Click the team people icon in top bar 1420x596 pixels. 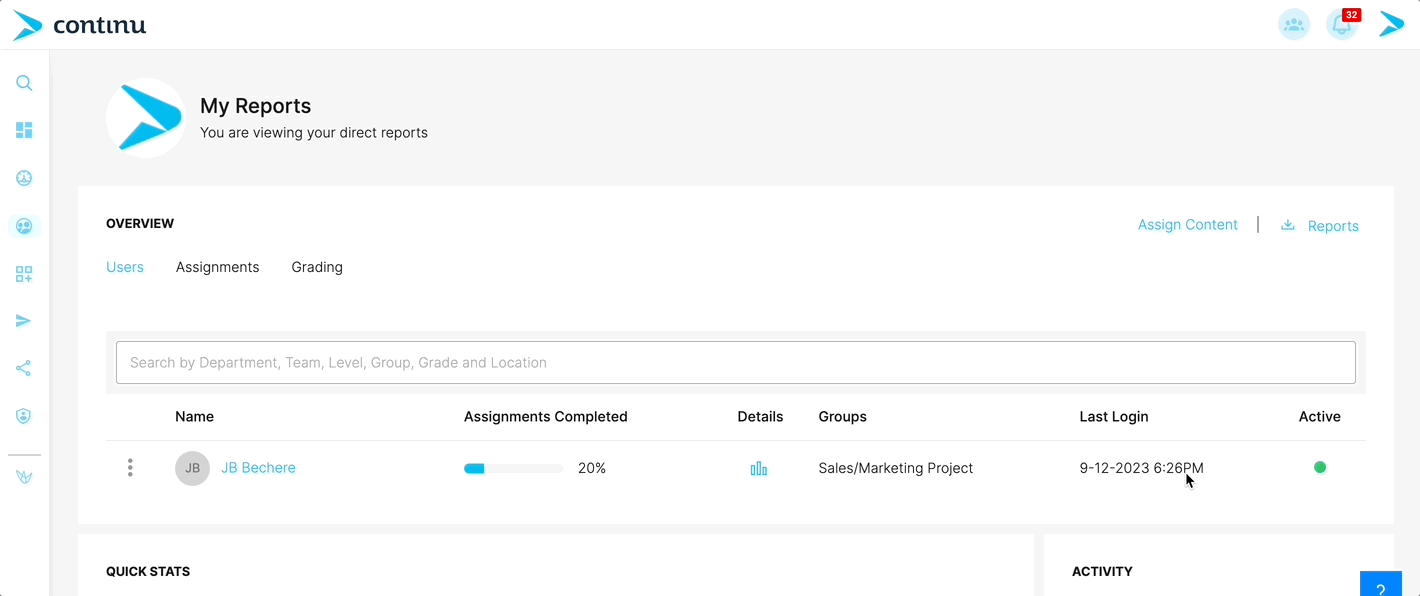point(1294,24)
